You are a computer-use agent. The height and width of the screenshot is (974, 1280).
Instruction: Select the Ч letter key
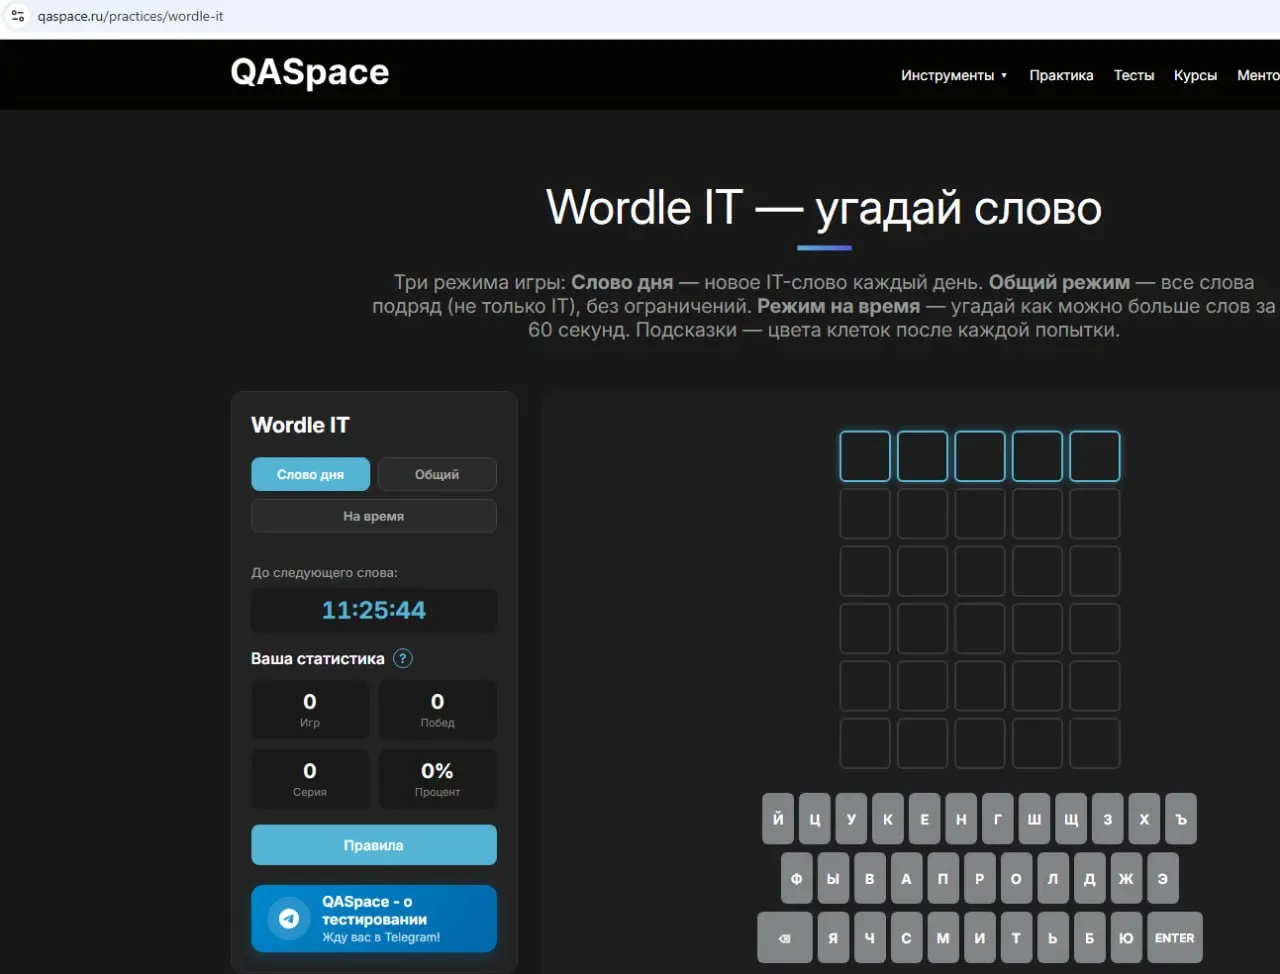tap(869, 938)
